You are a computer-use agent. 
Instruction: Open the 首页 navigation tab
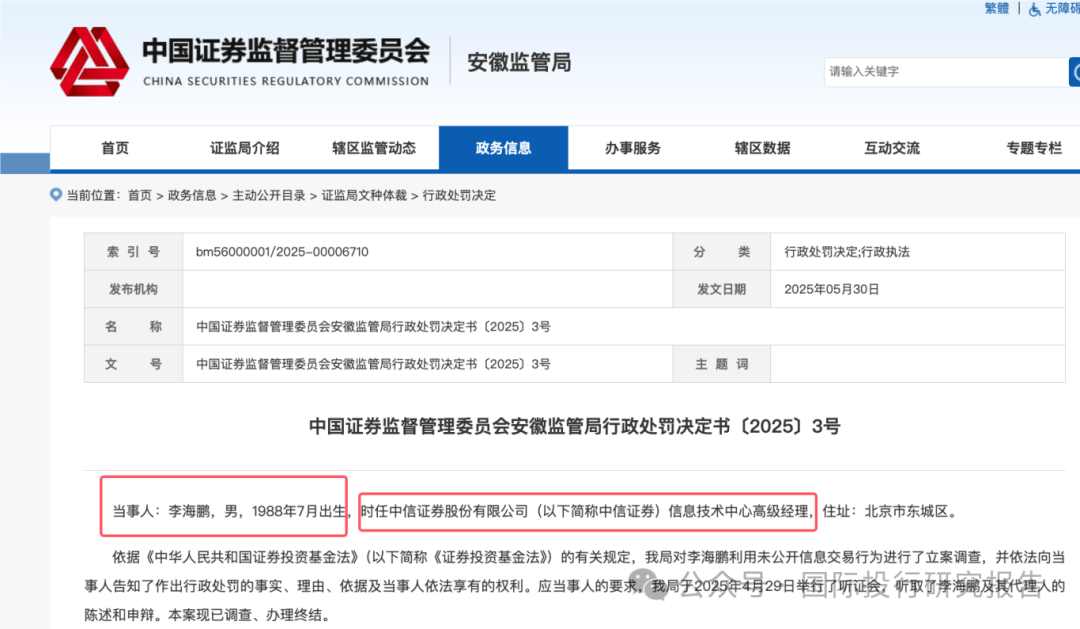click(115, 147)
